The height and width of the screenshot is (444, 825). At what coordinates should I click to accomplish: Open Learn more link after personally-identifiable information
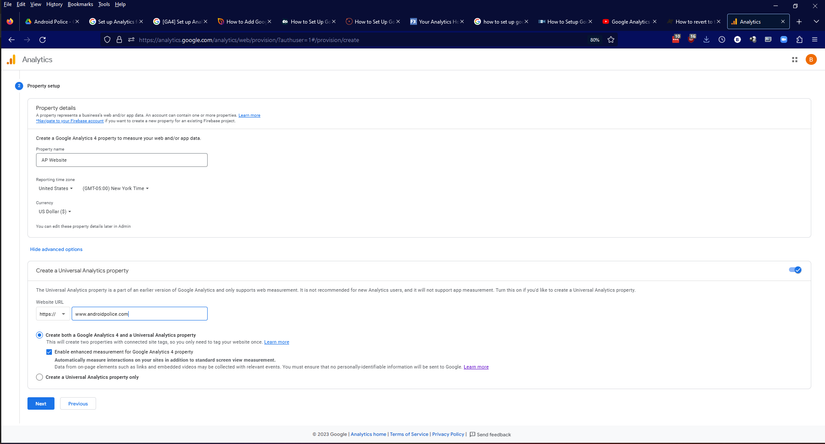click(476, 367)
